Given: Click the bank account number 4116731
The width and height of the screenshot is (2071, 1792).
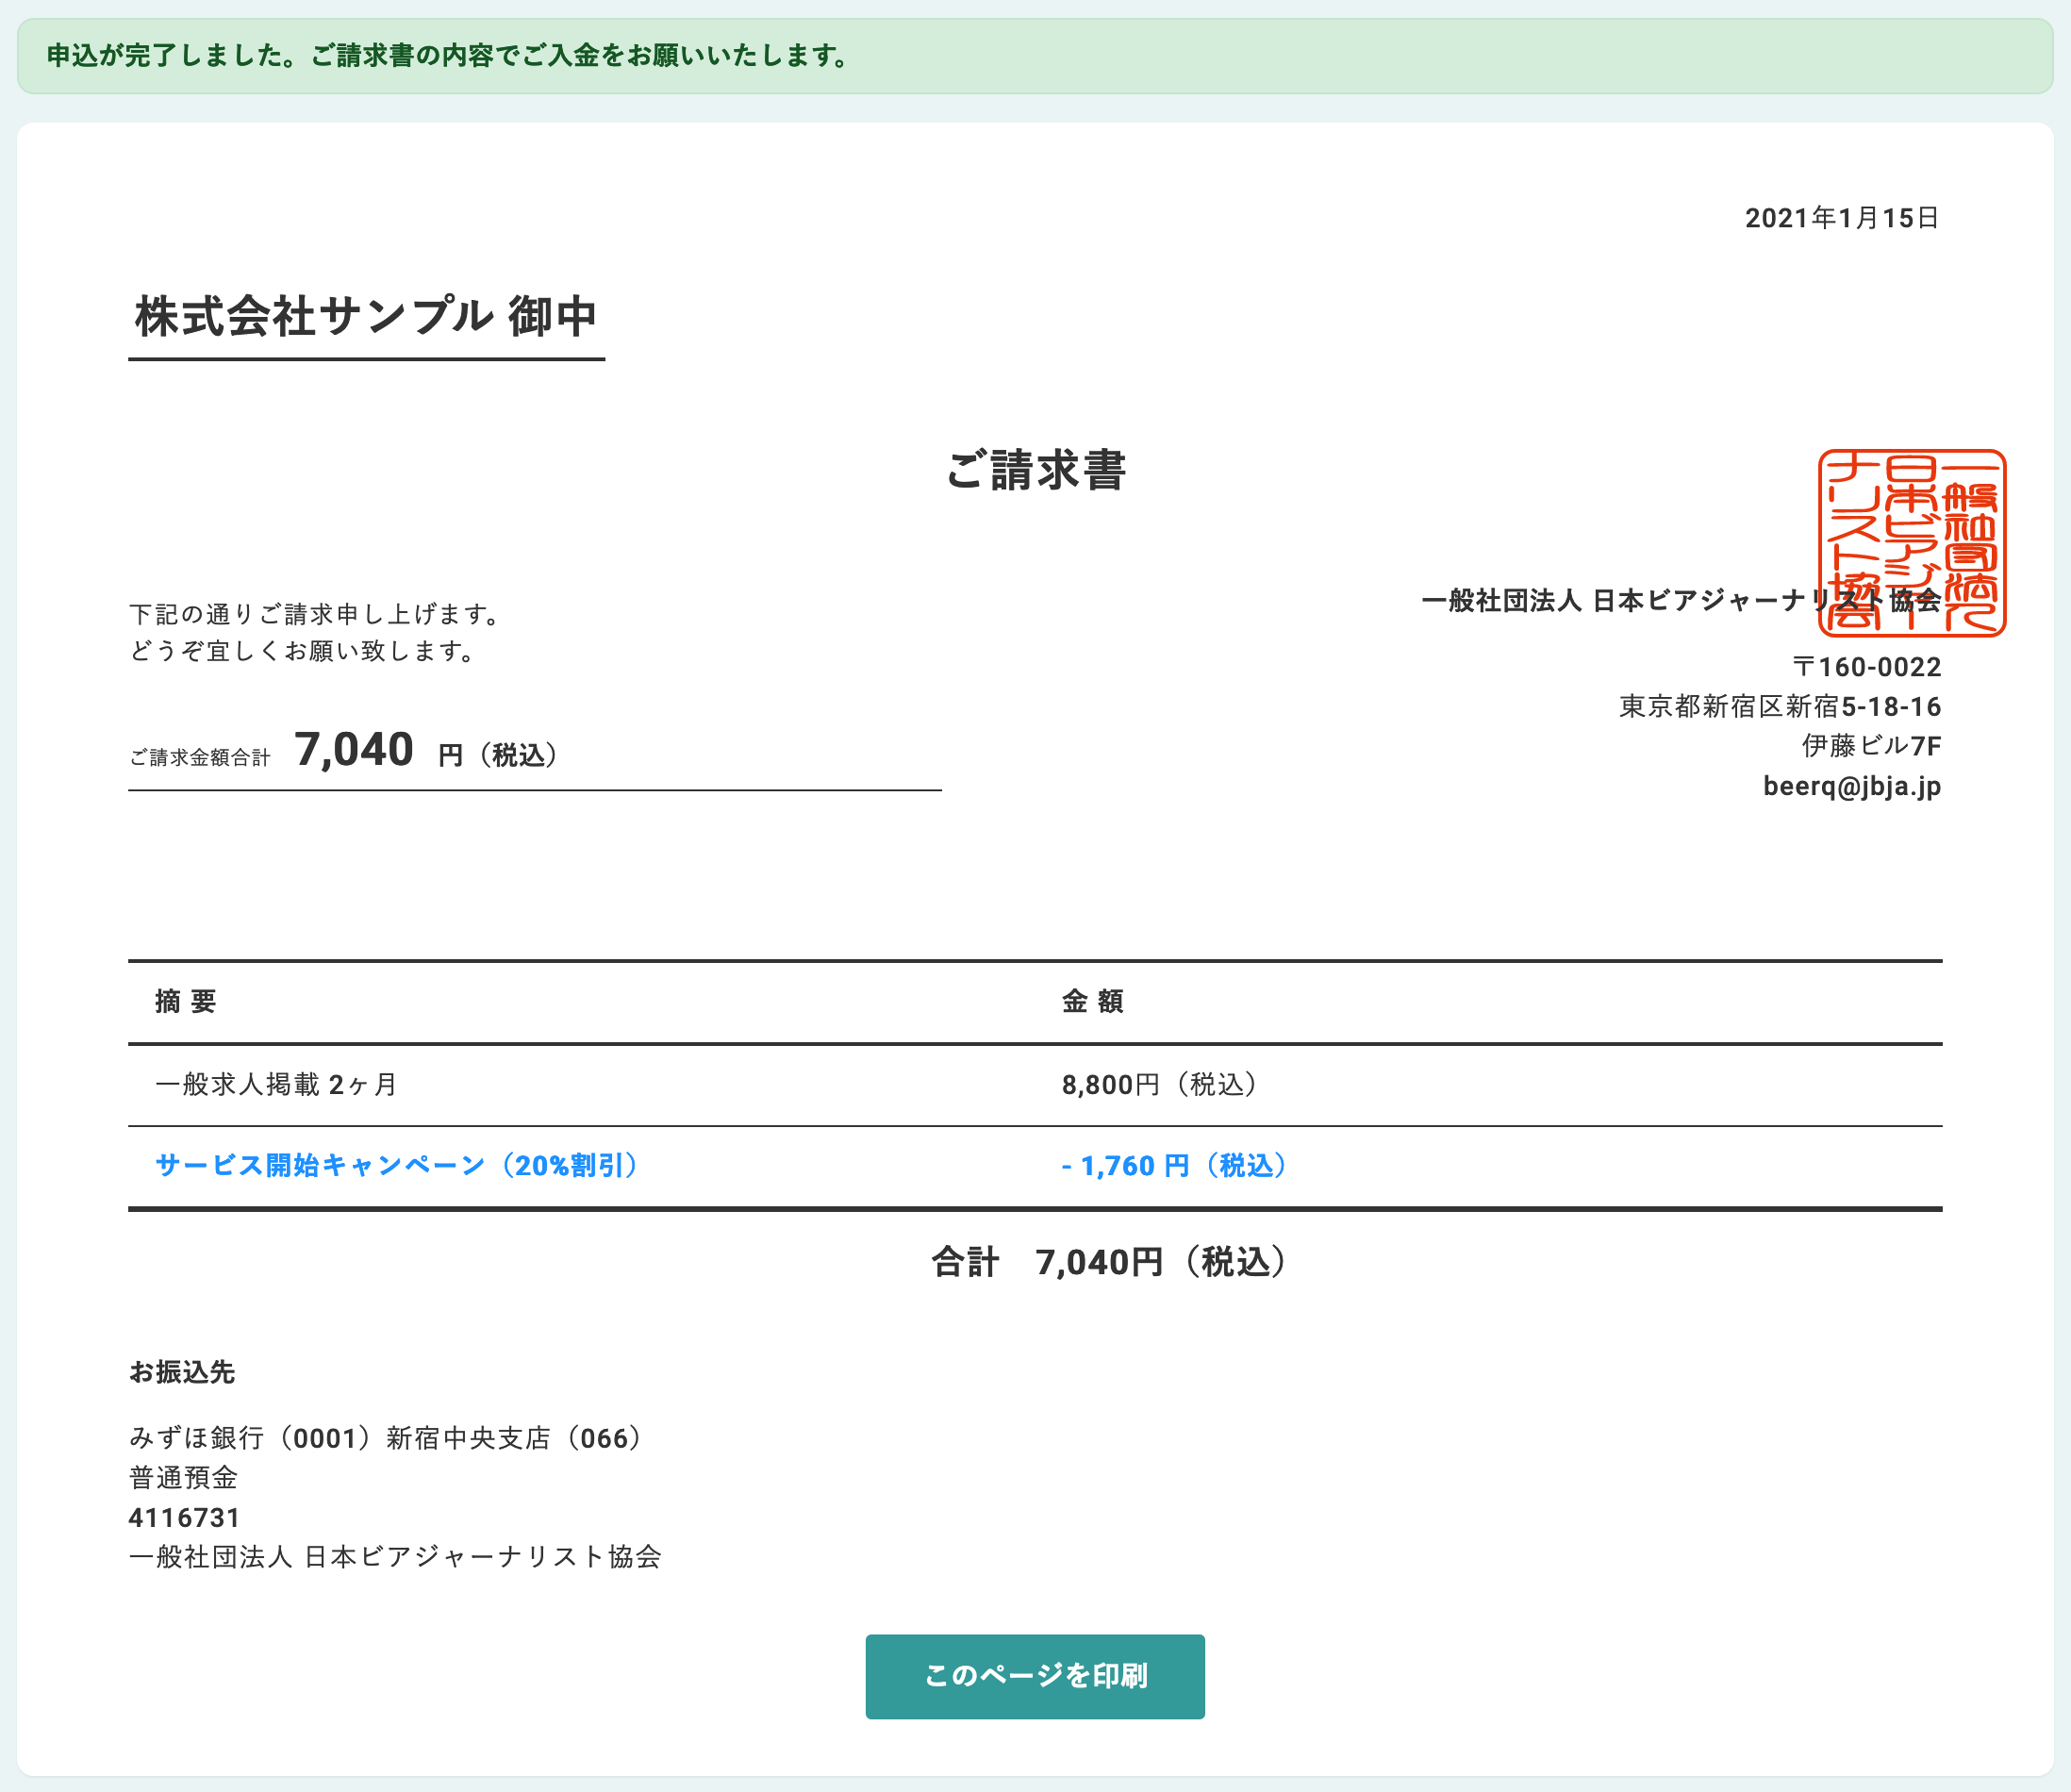Looking at the screenshot, I should point(185,1517).
